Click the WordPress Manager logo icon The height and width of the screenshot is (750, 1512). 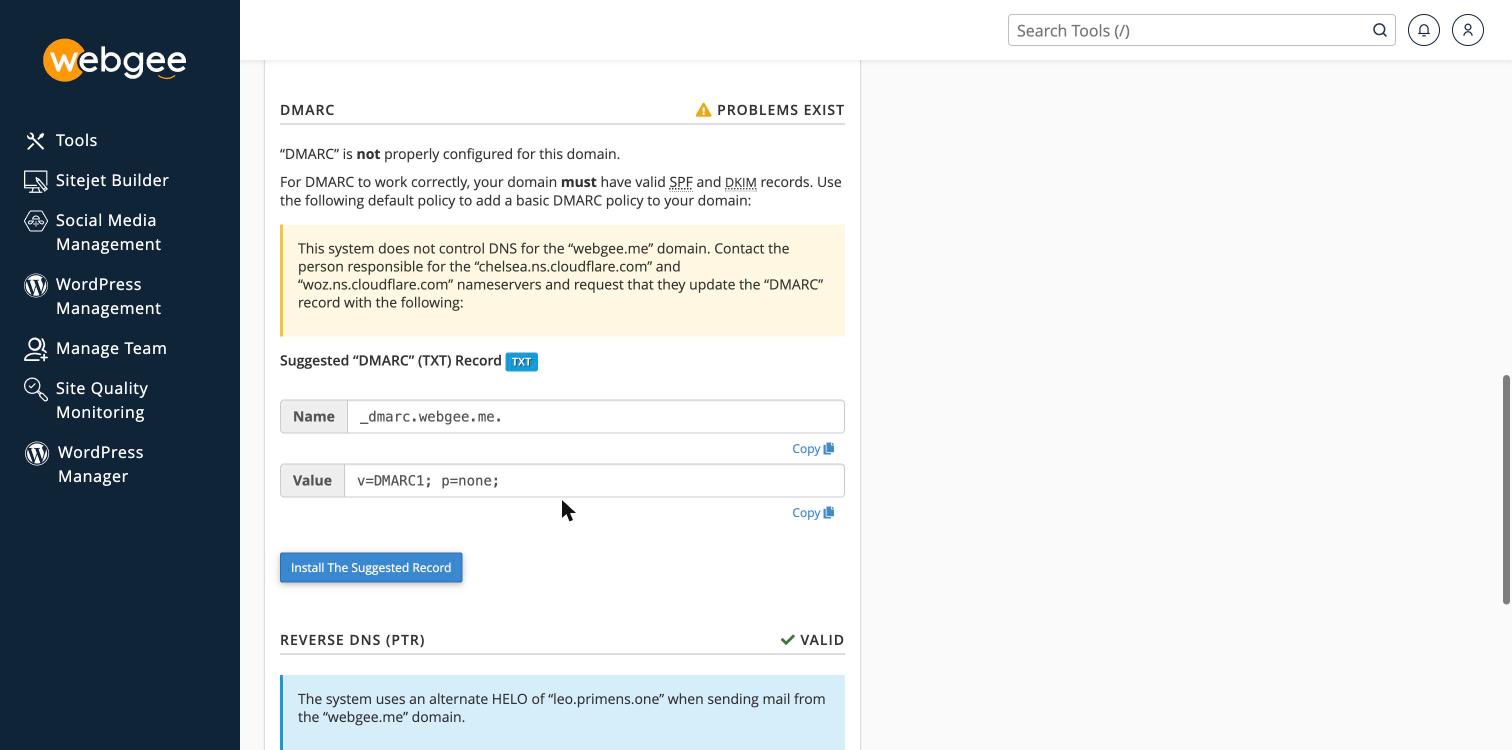click(x=37, y=453)
